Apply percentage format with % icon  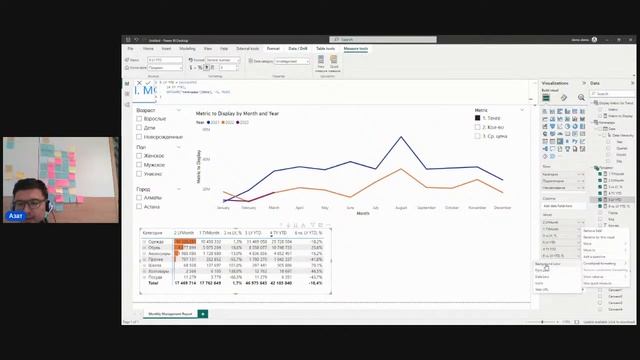click(200, 67)
